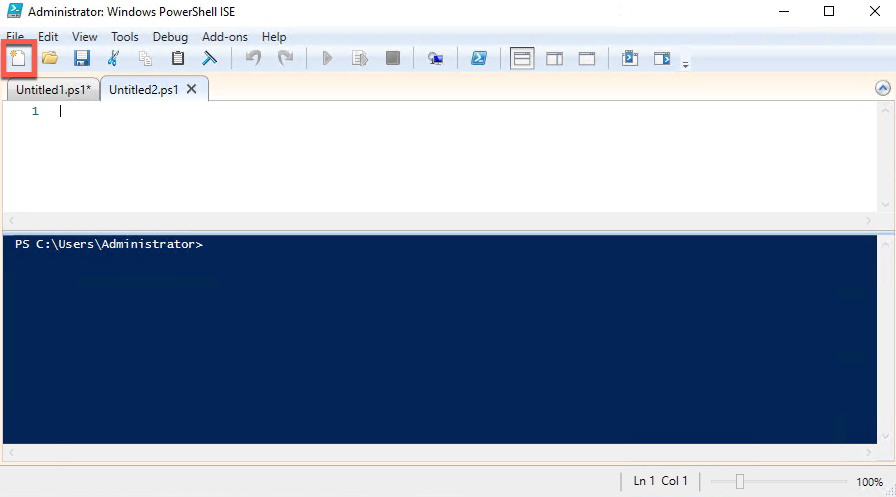Click the Ln 1 Col 1 indicator
This screenshot has height=497, width=896.
point(660,481)
